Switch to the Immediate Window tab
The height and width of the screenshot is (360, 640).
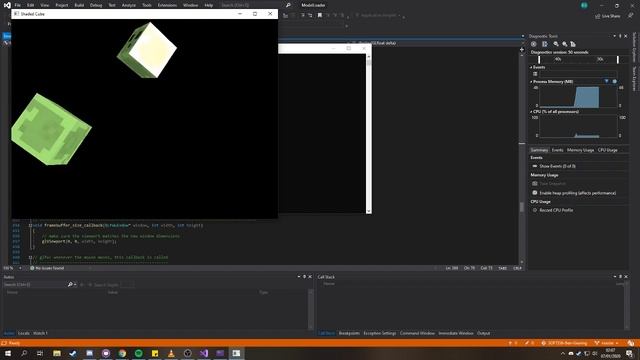[456, 333]
